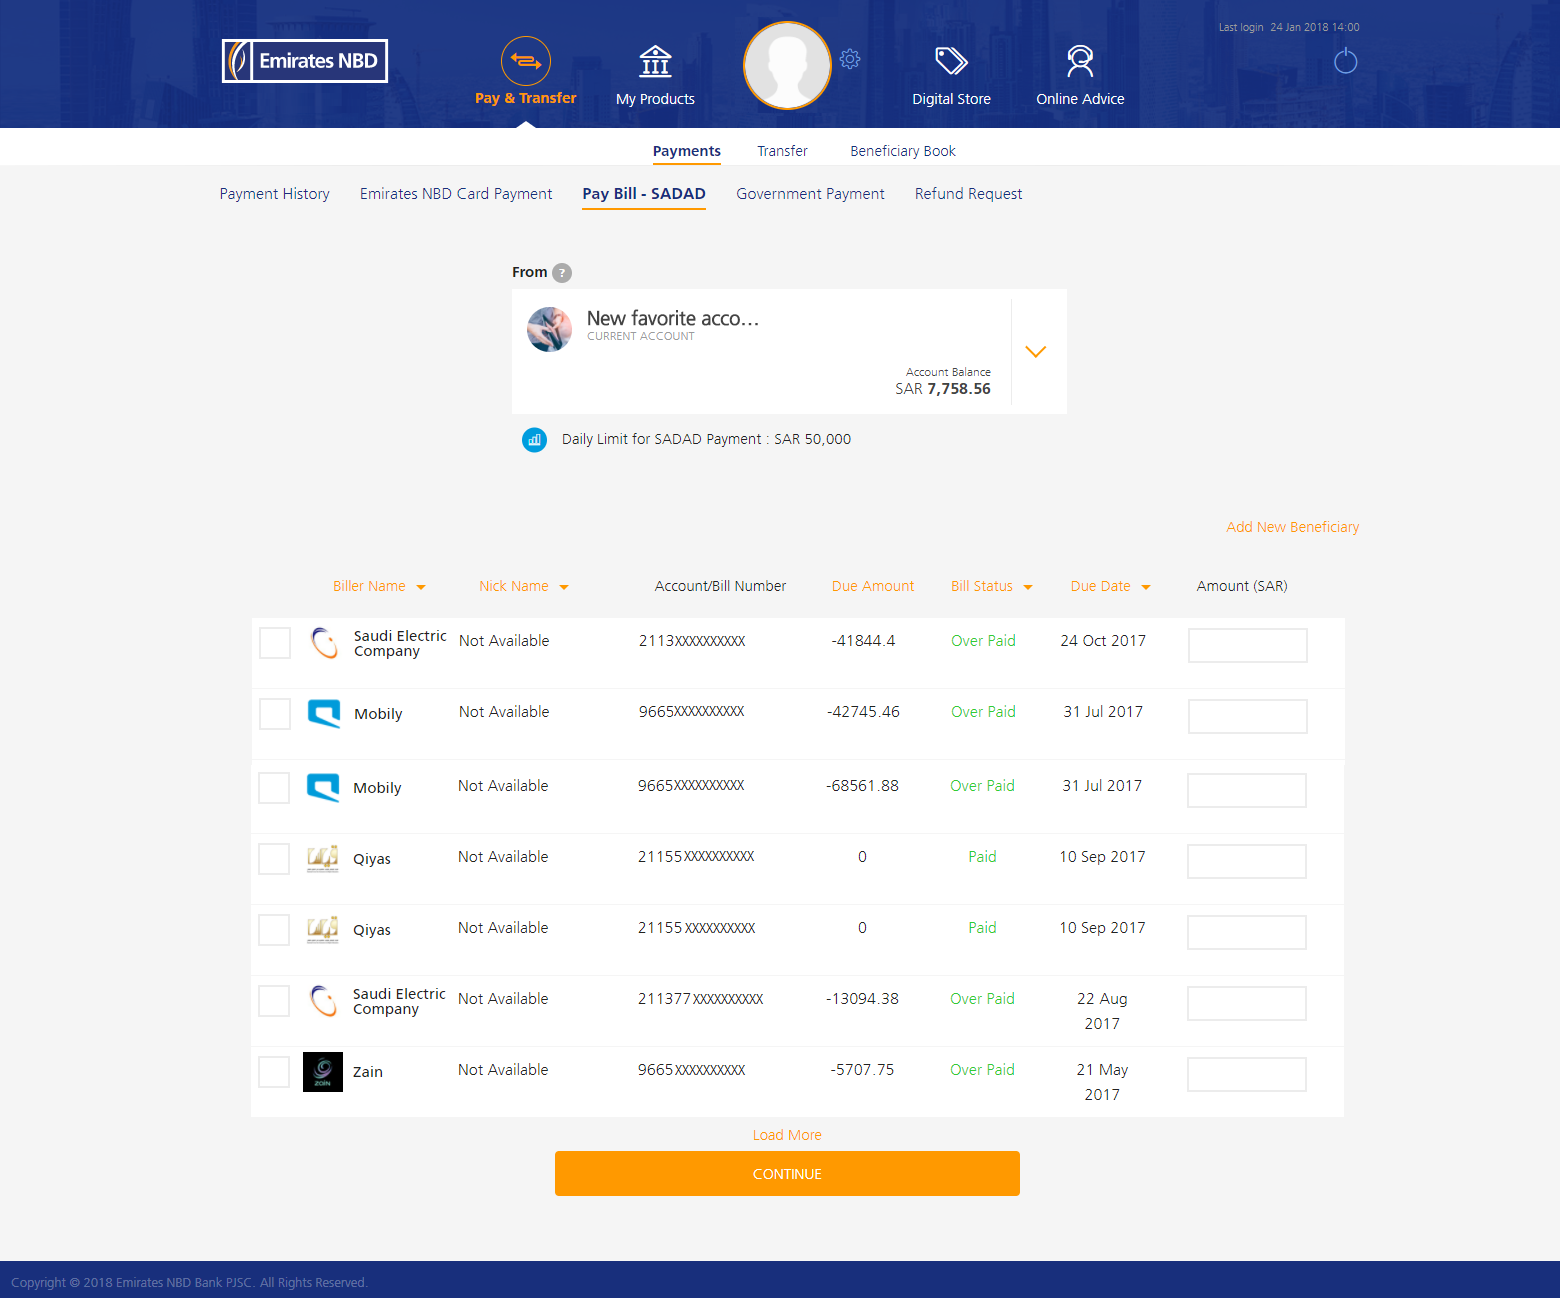This screenshot has width=1560, height=1298.
Task: Select the first Saudi Electric Company checkbox
Action: [x=275, y=643]
